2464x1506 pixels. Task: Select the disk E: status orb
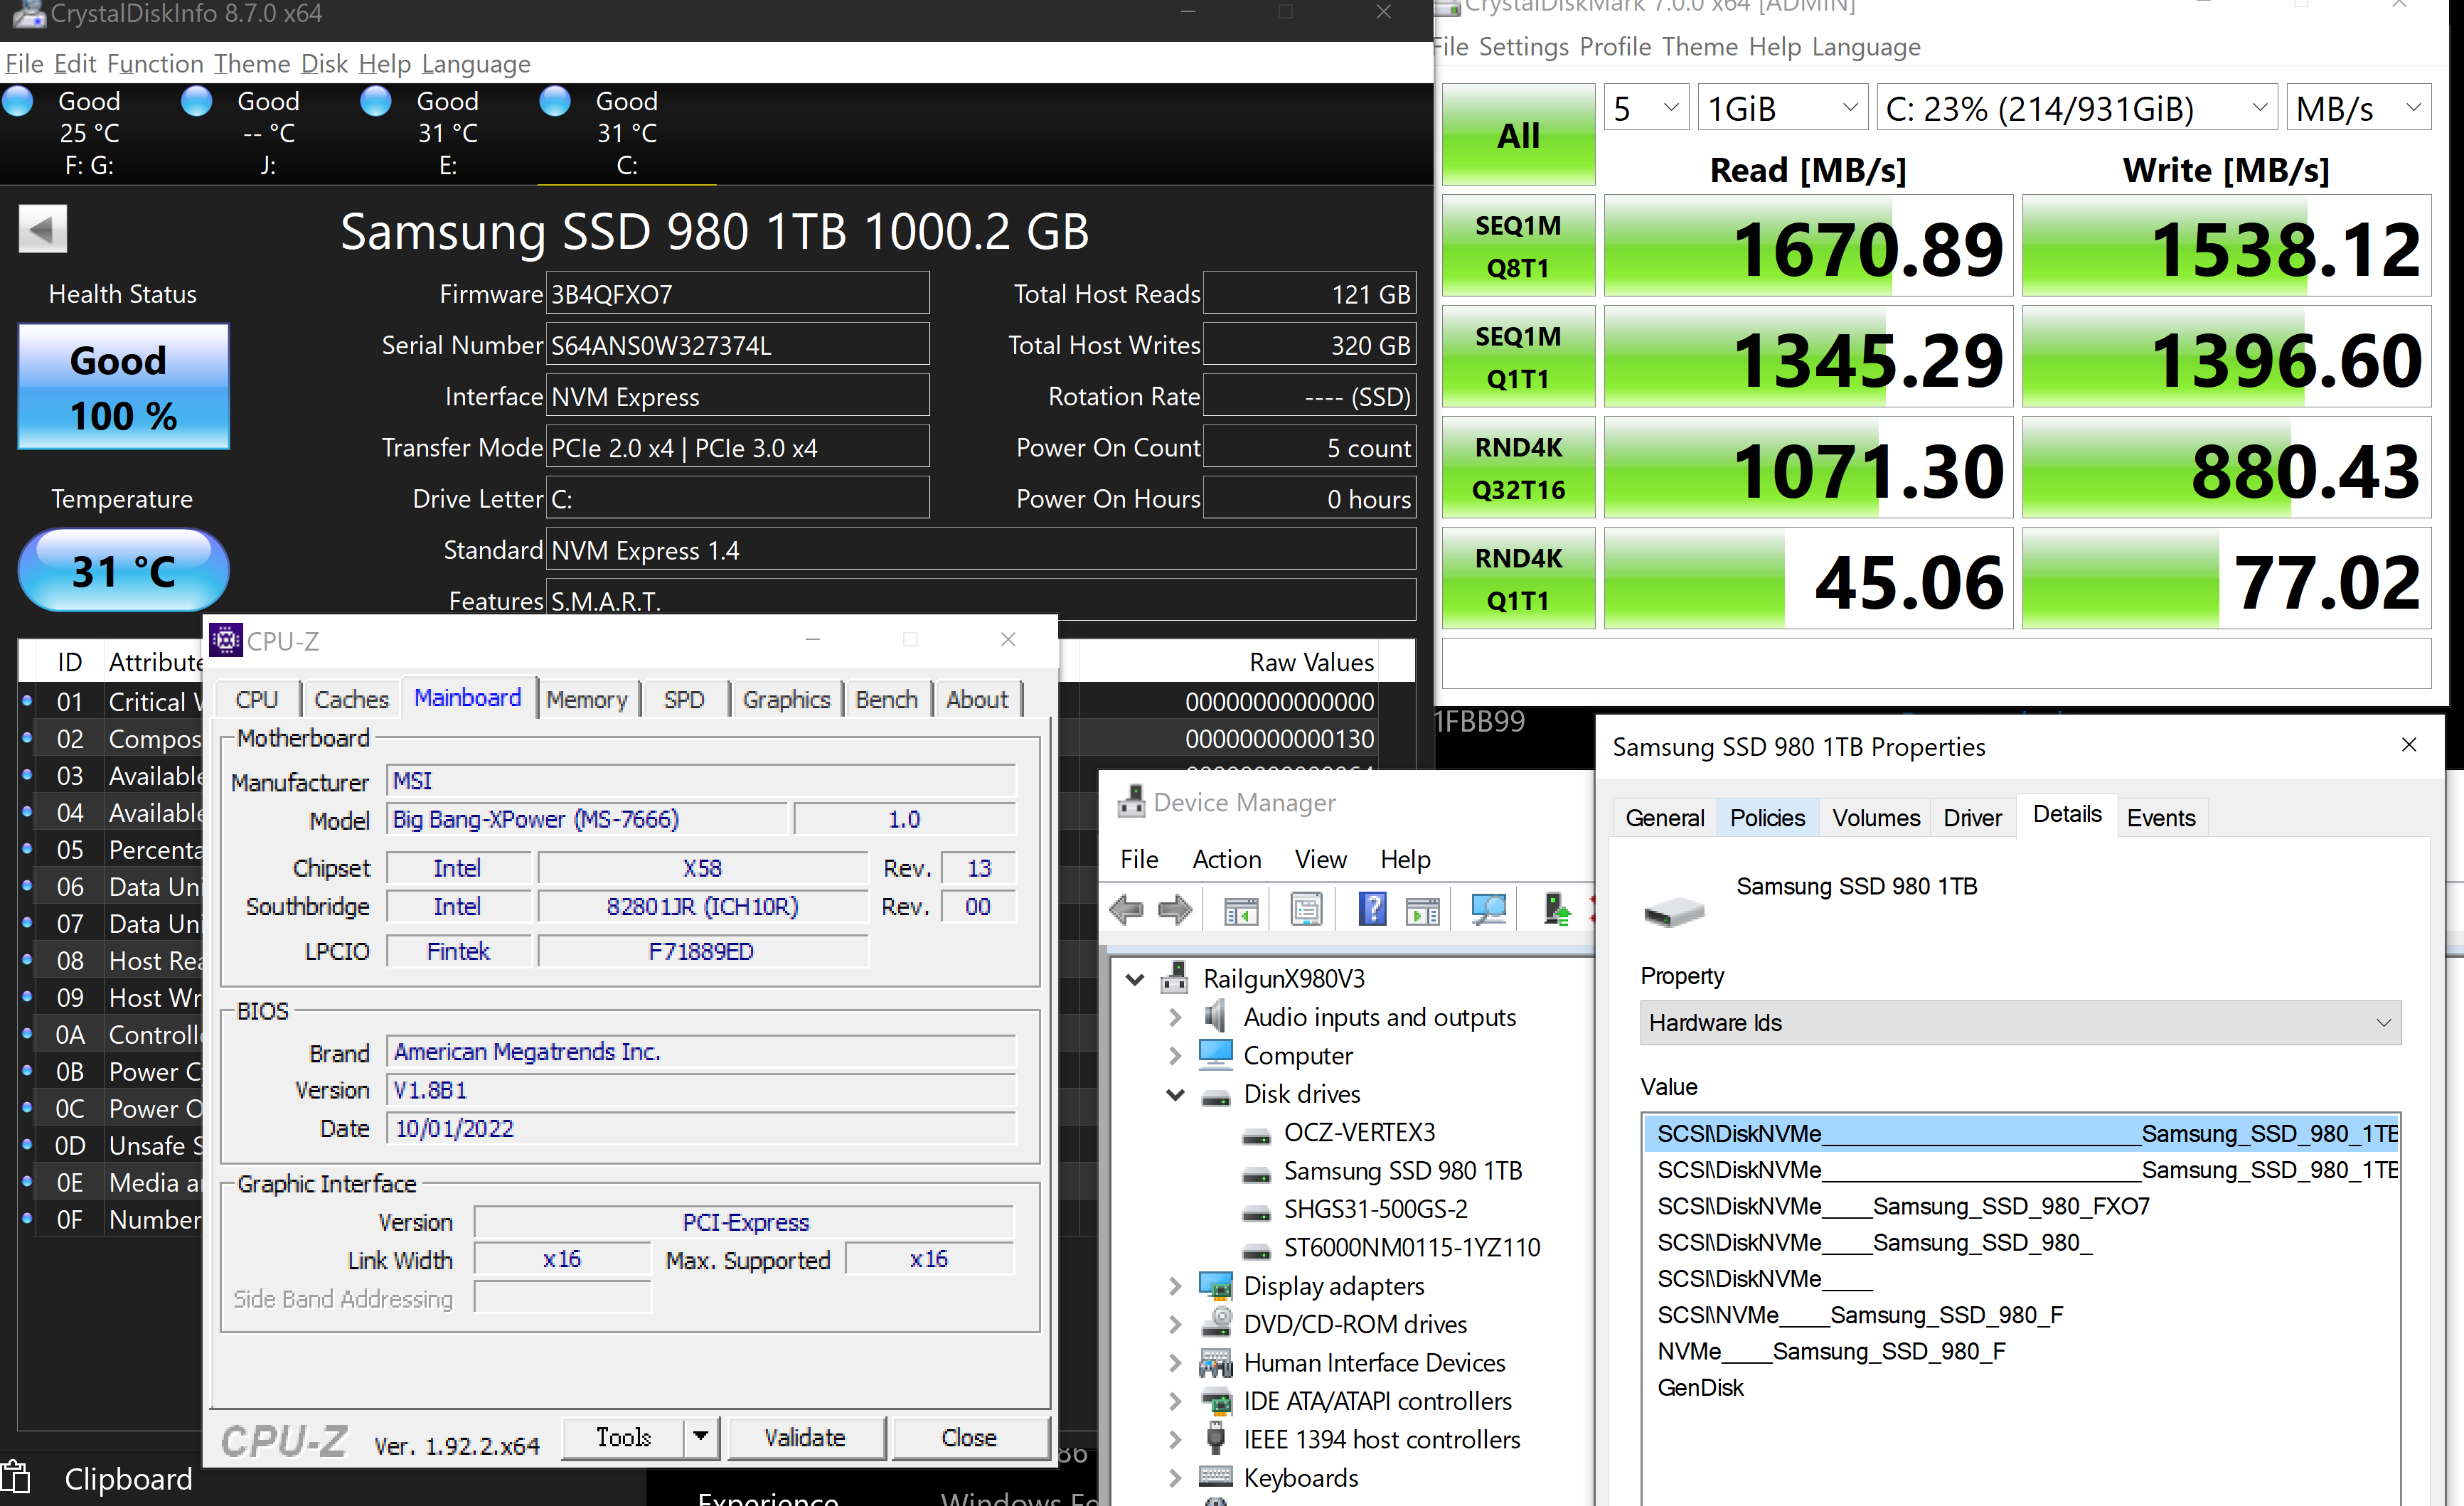pos(375,101)
